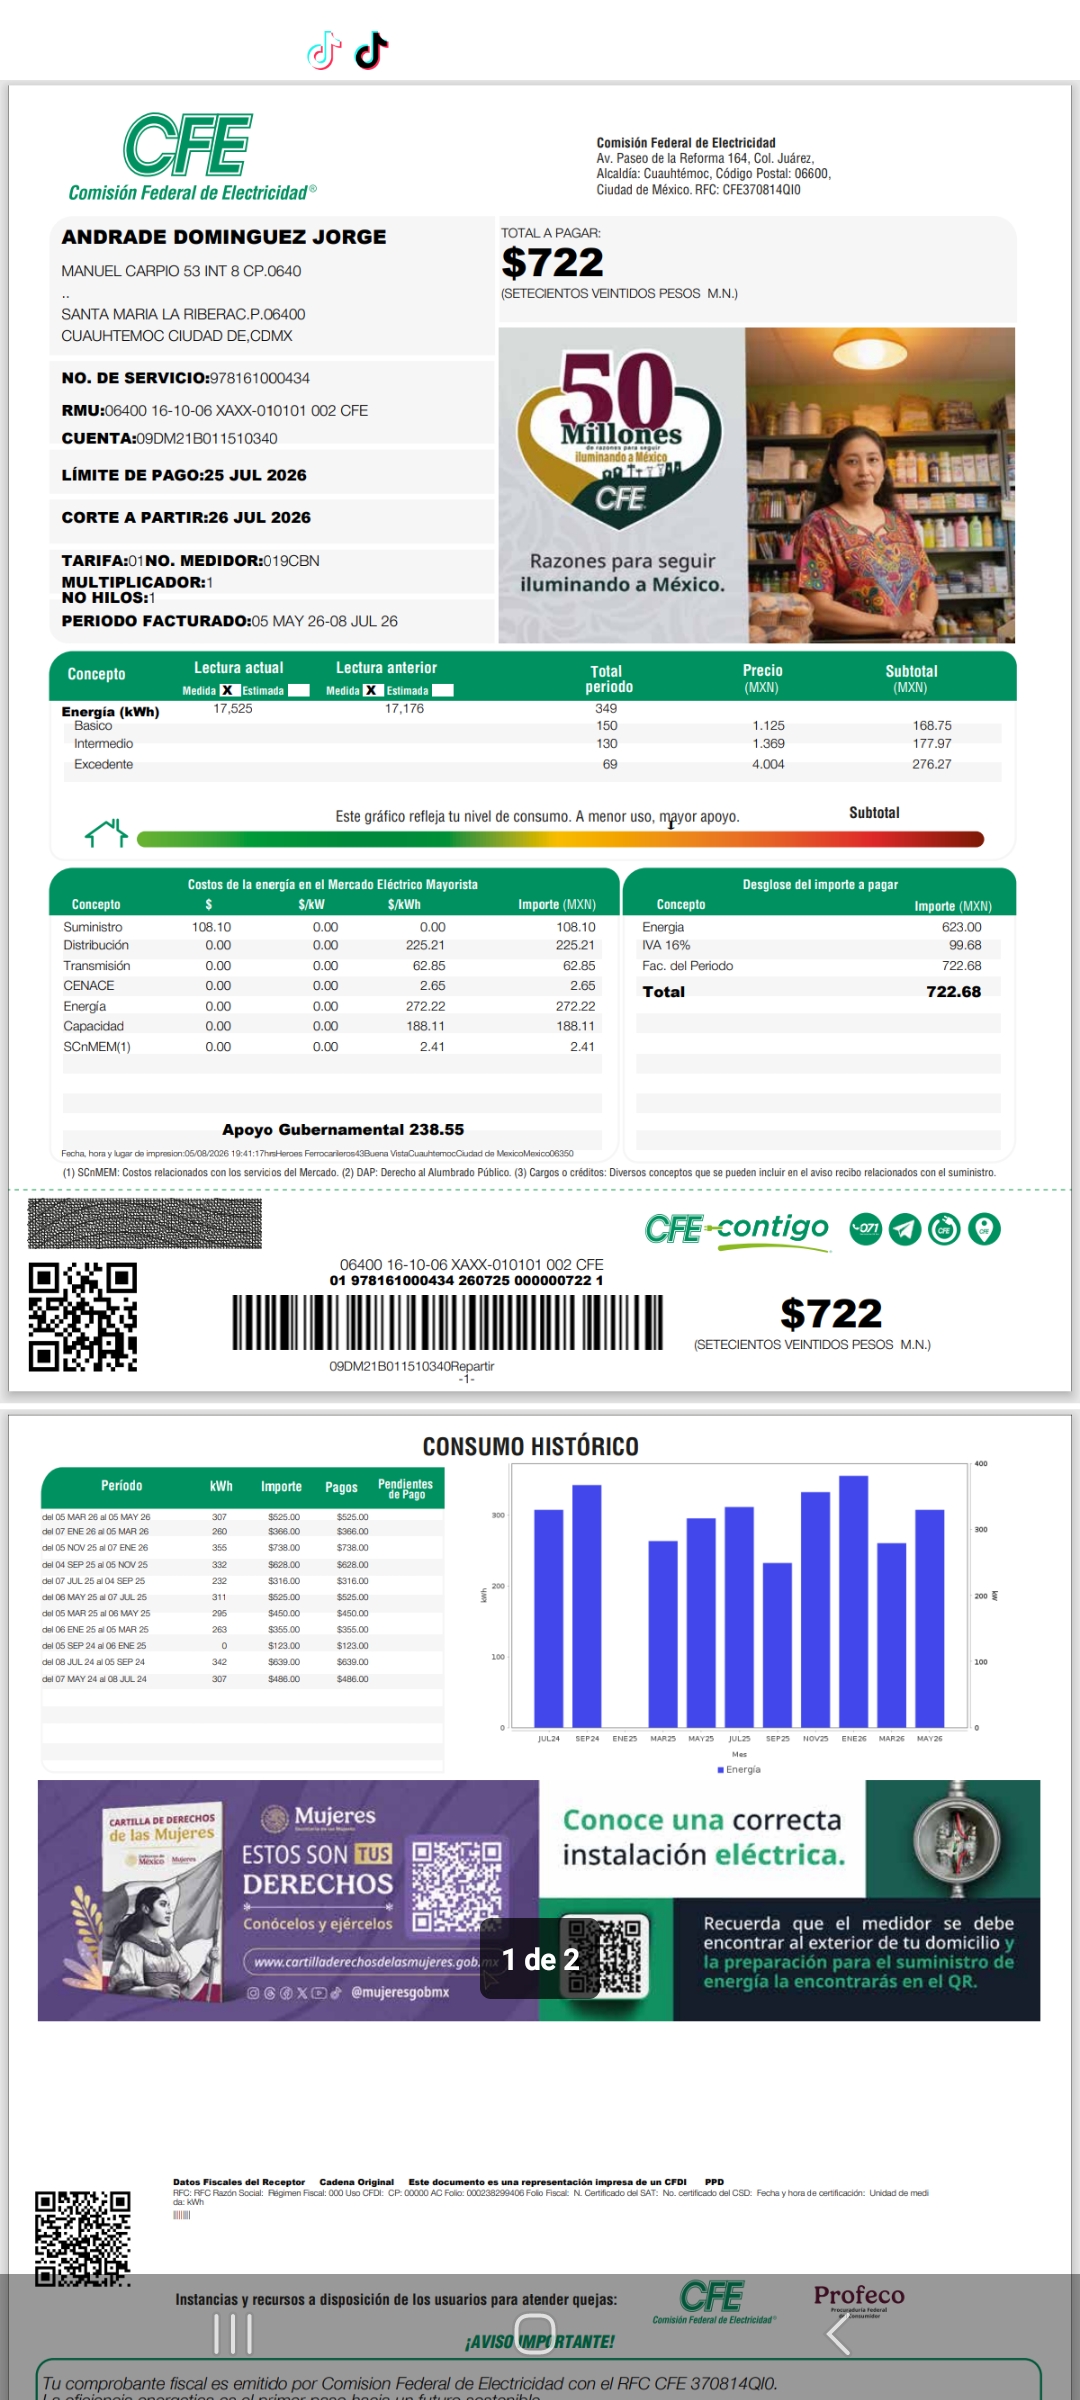Tap the paper plane Telegram icon

(x=905, y=1228)
